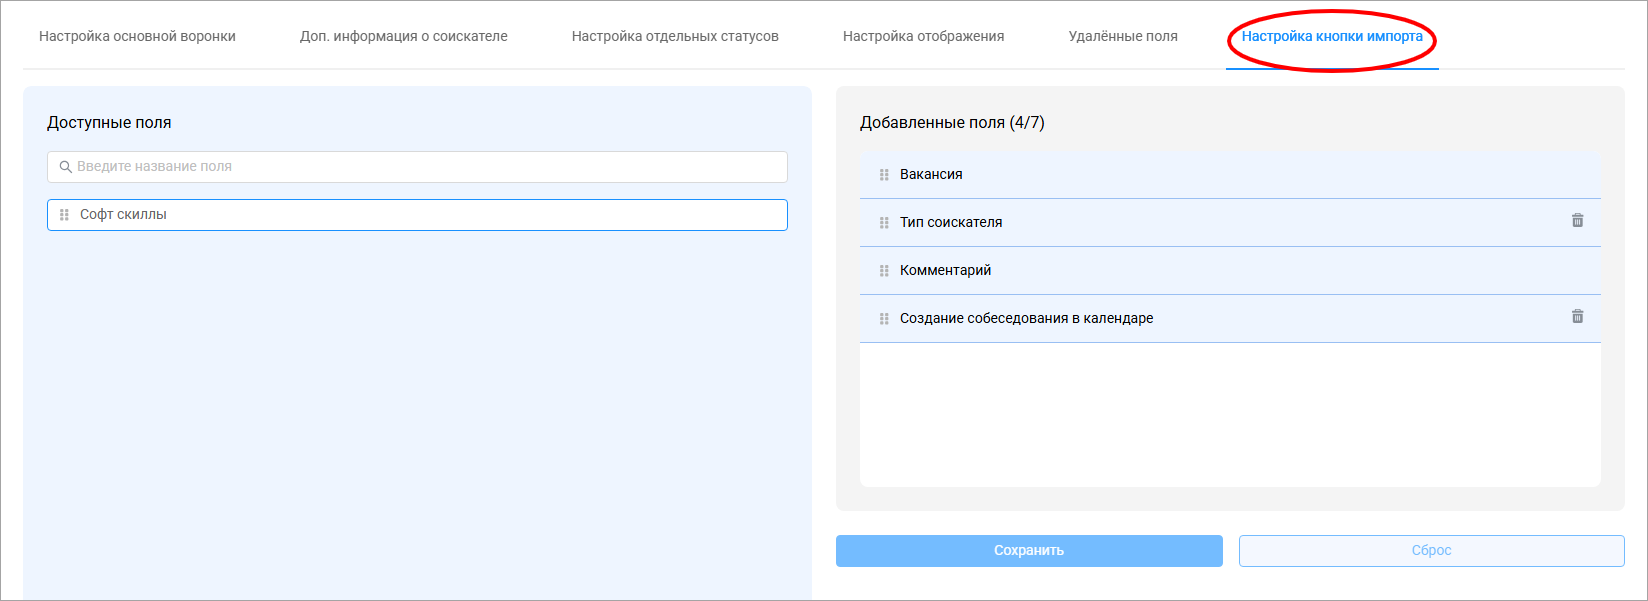Delete the Тип соискателя field with trash icon
Screen dimensions: 1648x601
click(x=1577, y=221)
